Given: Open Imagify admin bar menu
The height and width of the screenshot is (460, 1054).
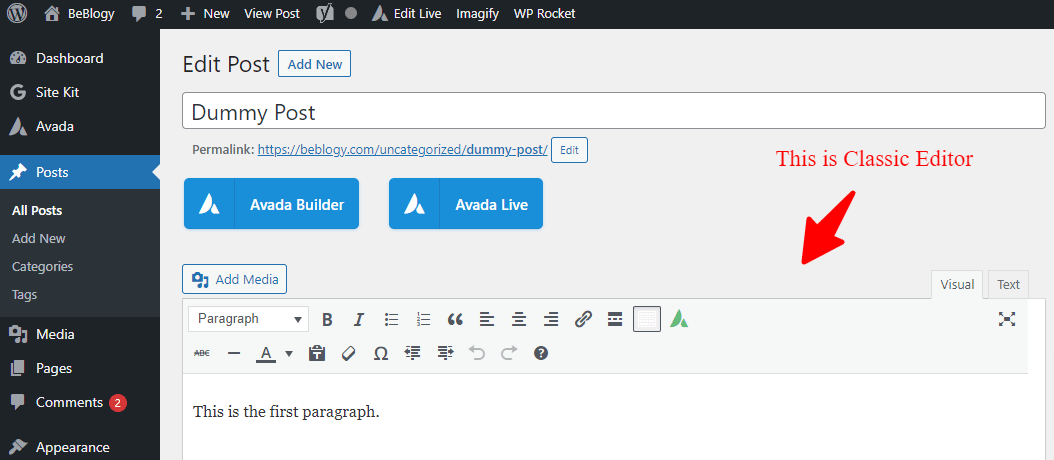Looking at the screenshot, I should click(x=477, y=13).
